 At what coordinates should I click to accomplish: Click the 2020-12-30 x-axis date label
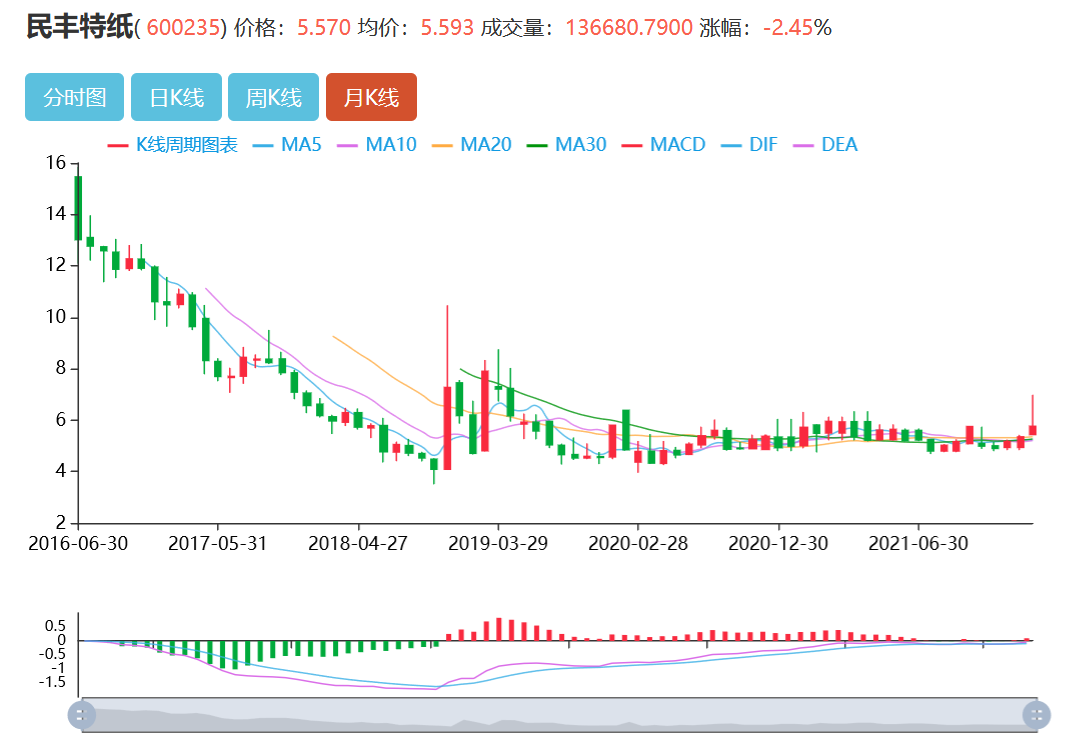(778, 543)
